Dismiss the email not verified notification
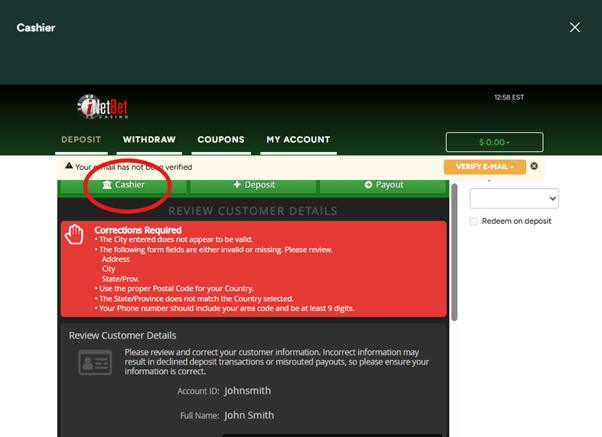 [534, 166]
